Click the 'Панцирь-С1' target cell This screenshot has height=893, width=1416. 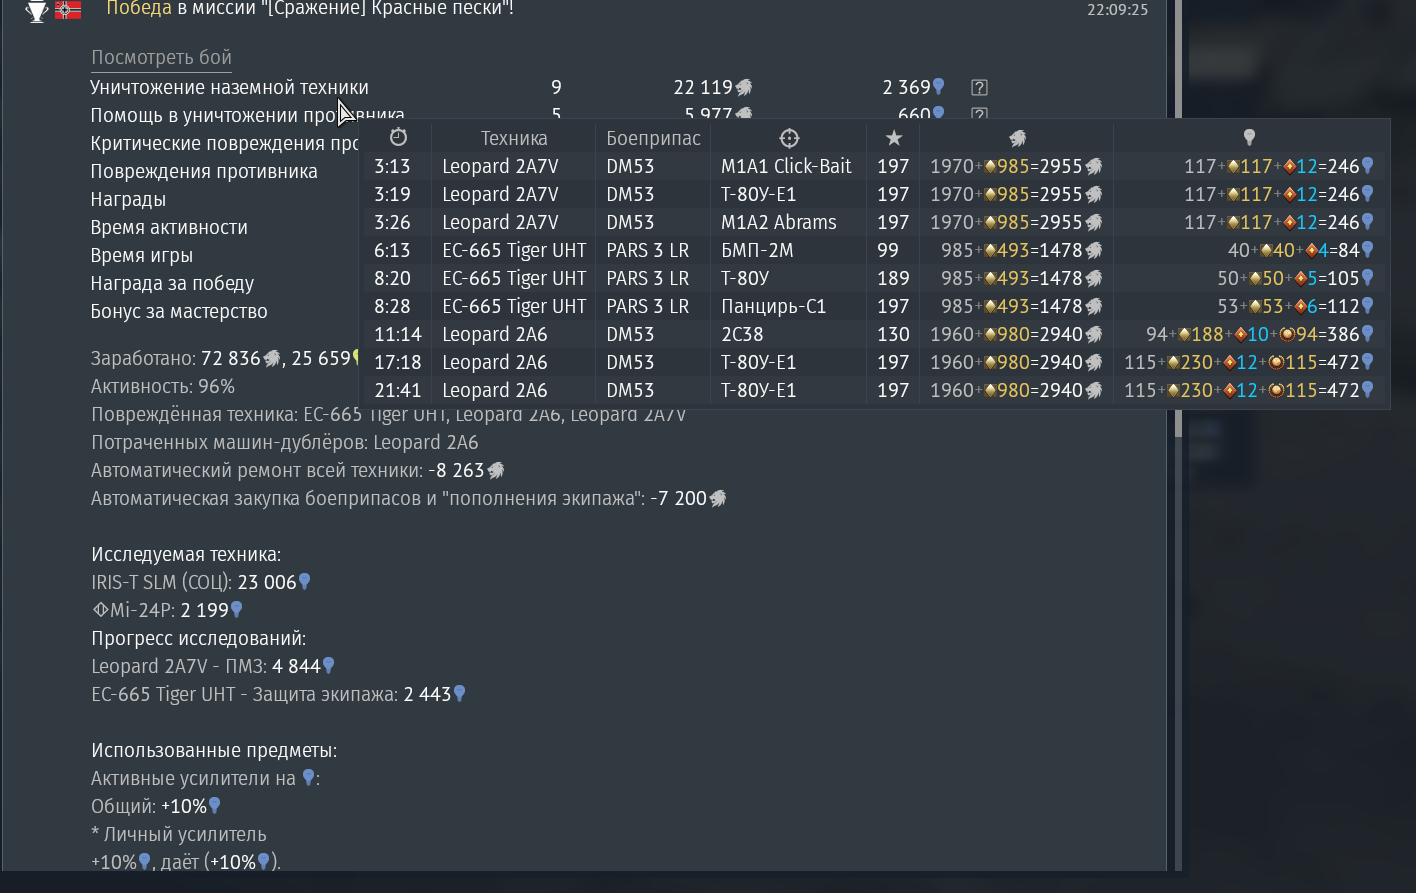coord(774,306)
